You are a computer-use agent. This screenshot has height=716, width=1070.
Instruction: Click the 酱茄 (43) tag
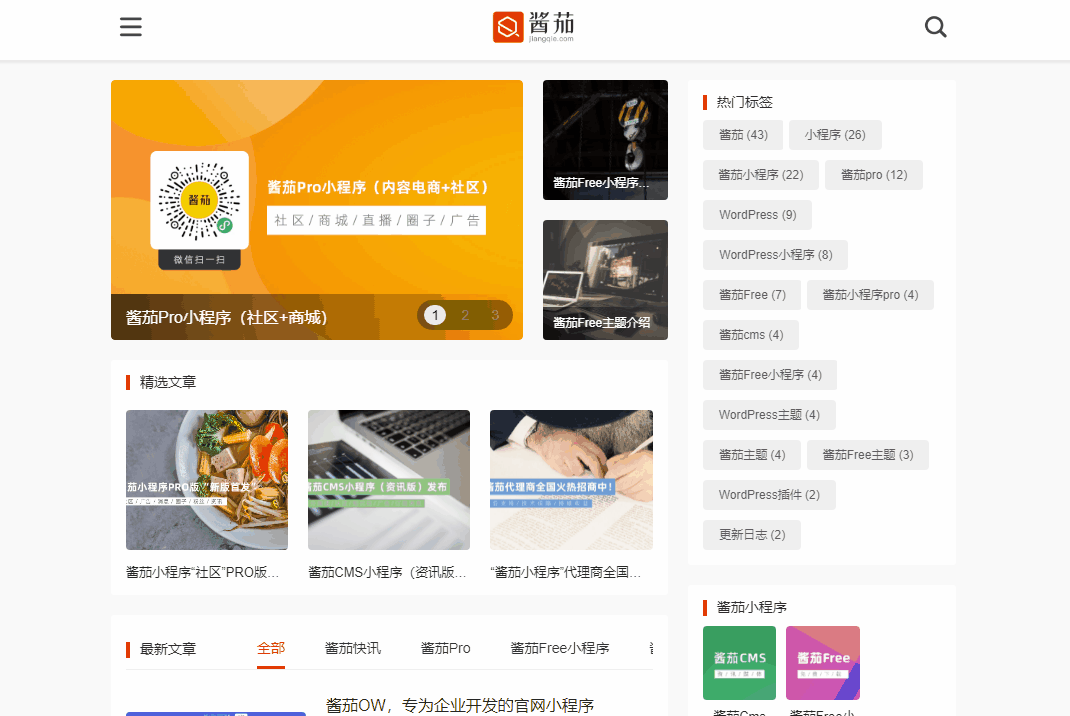[x=743, y=135]
